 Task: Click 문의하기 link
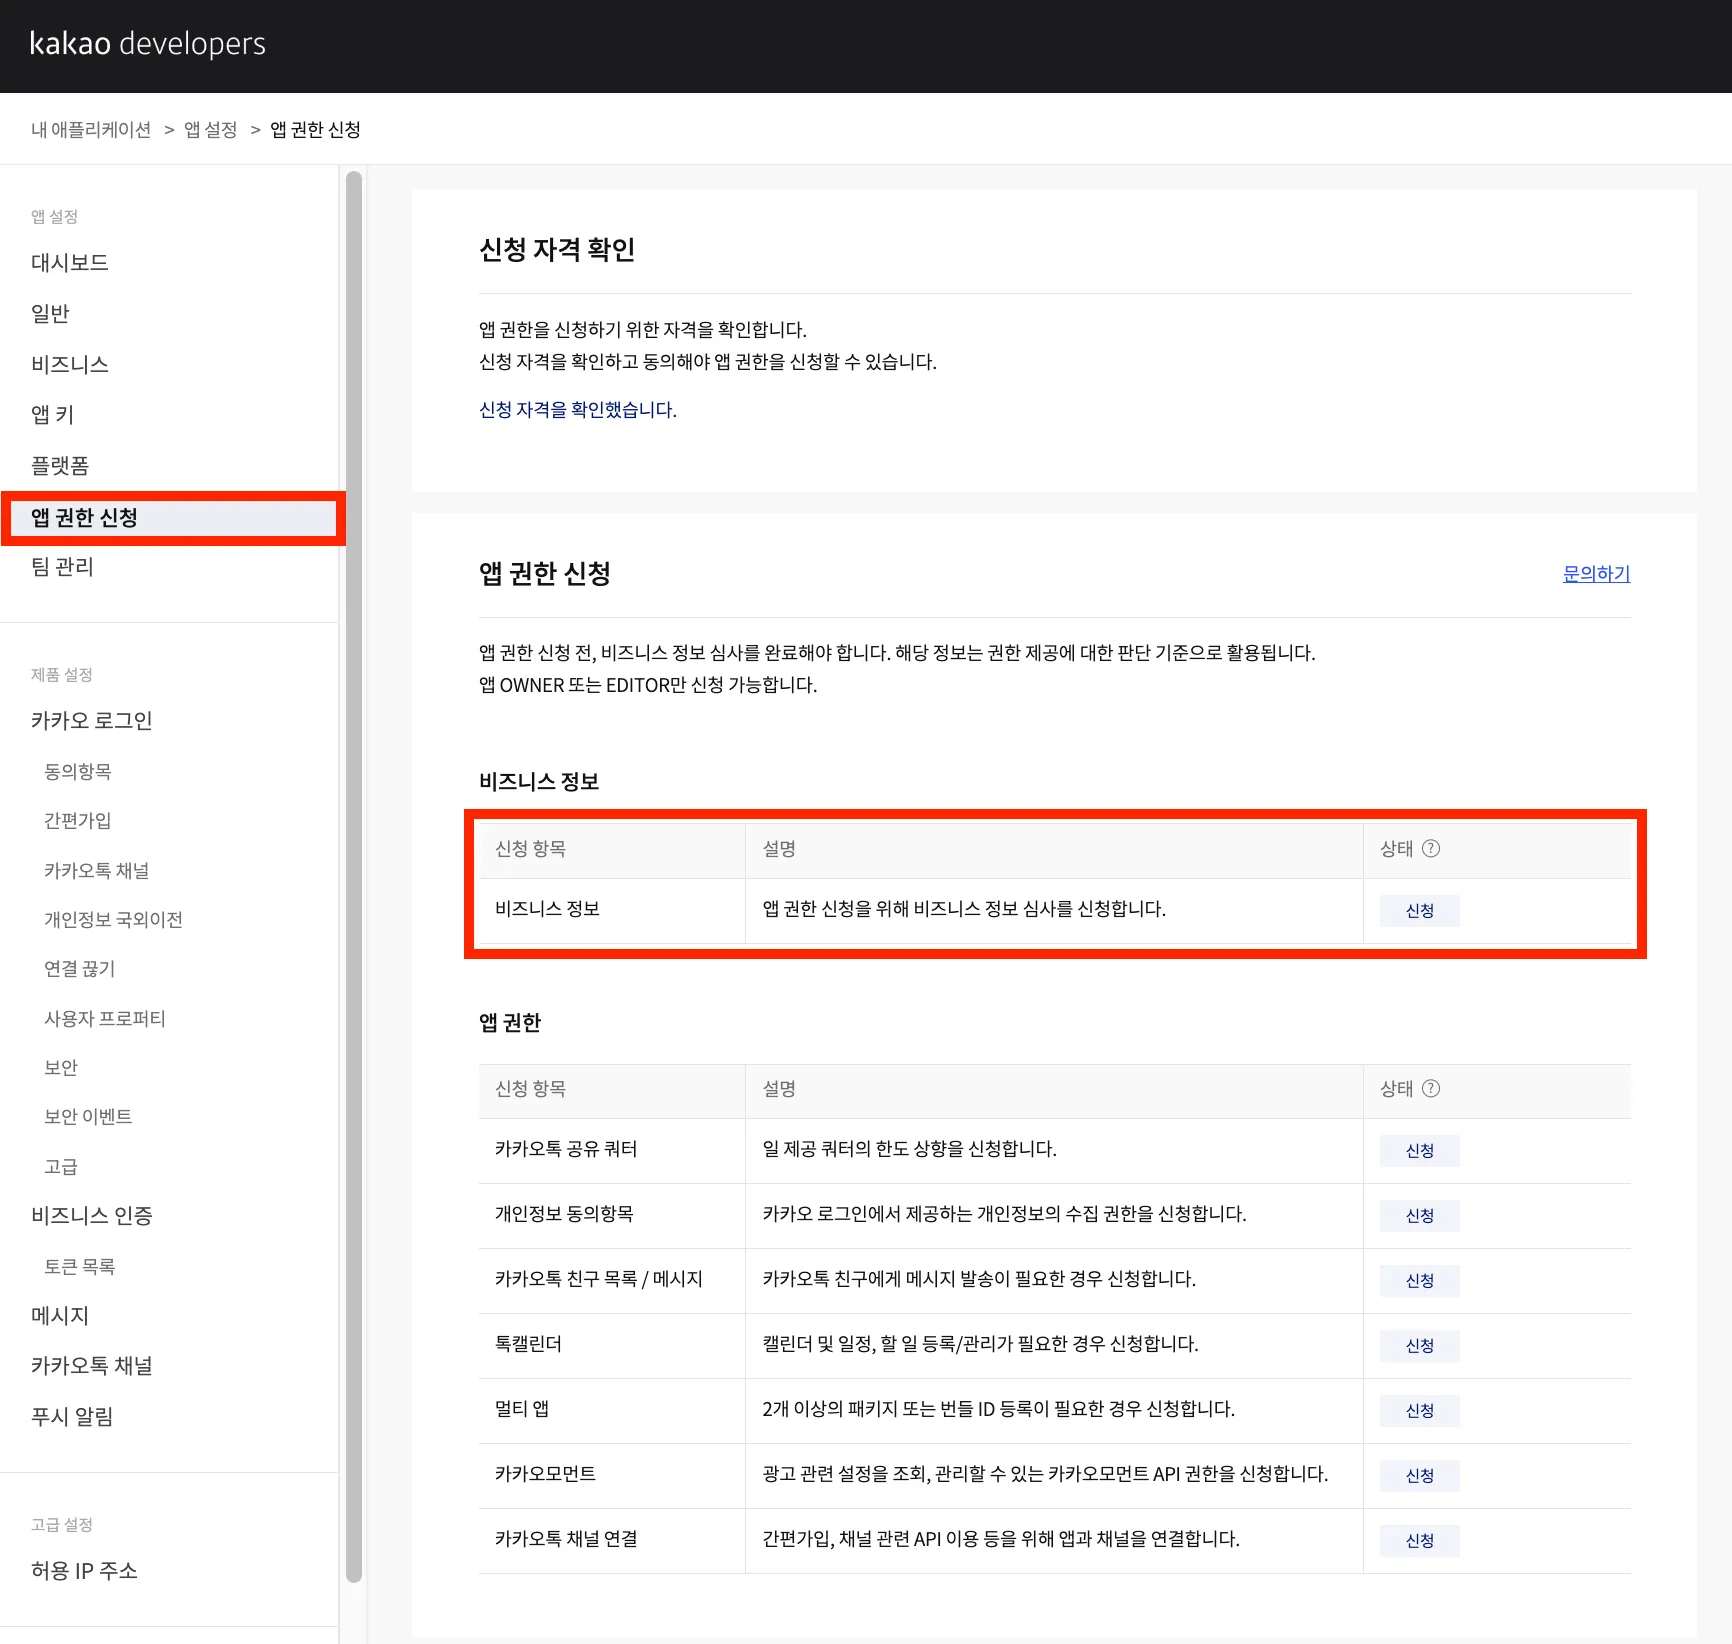(x=1596, y=573)
